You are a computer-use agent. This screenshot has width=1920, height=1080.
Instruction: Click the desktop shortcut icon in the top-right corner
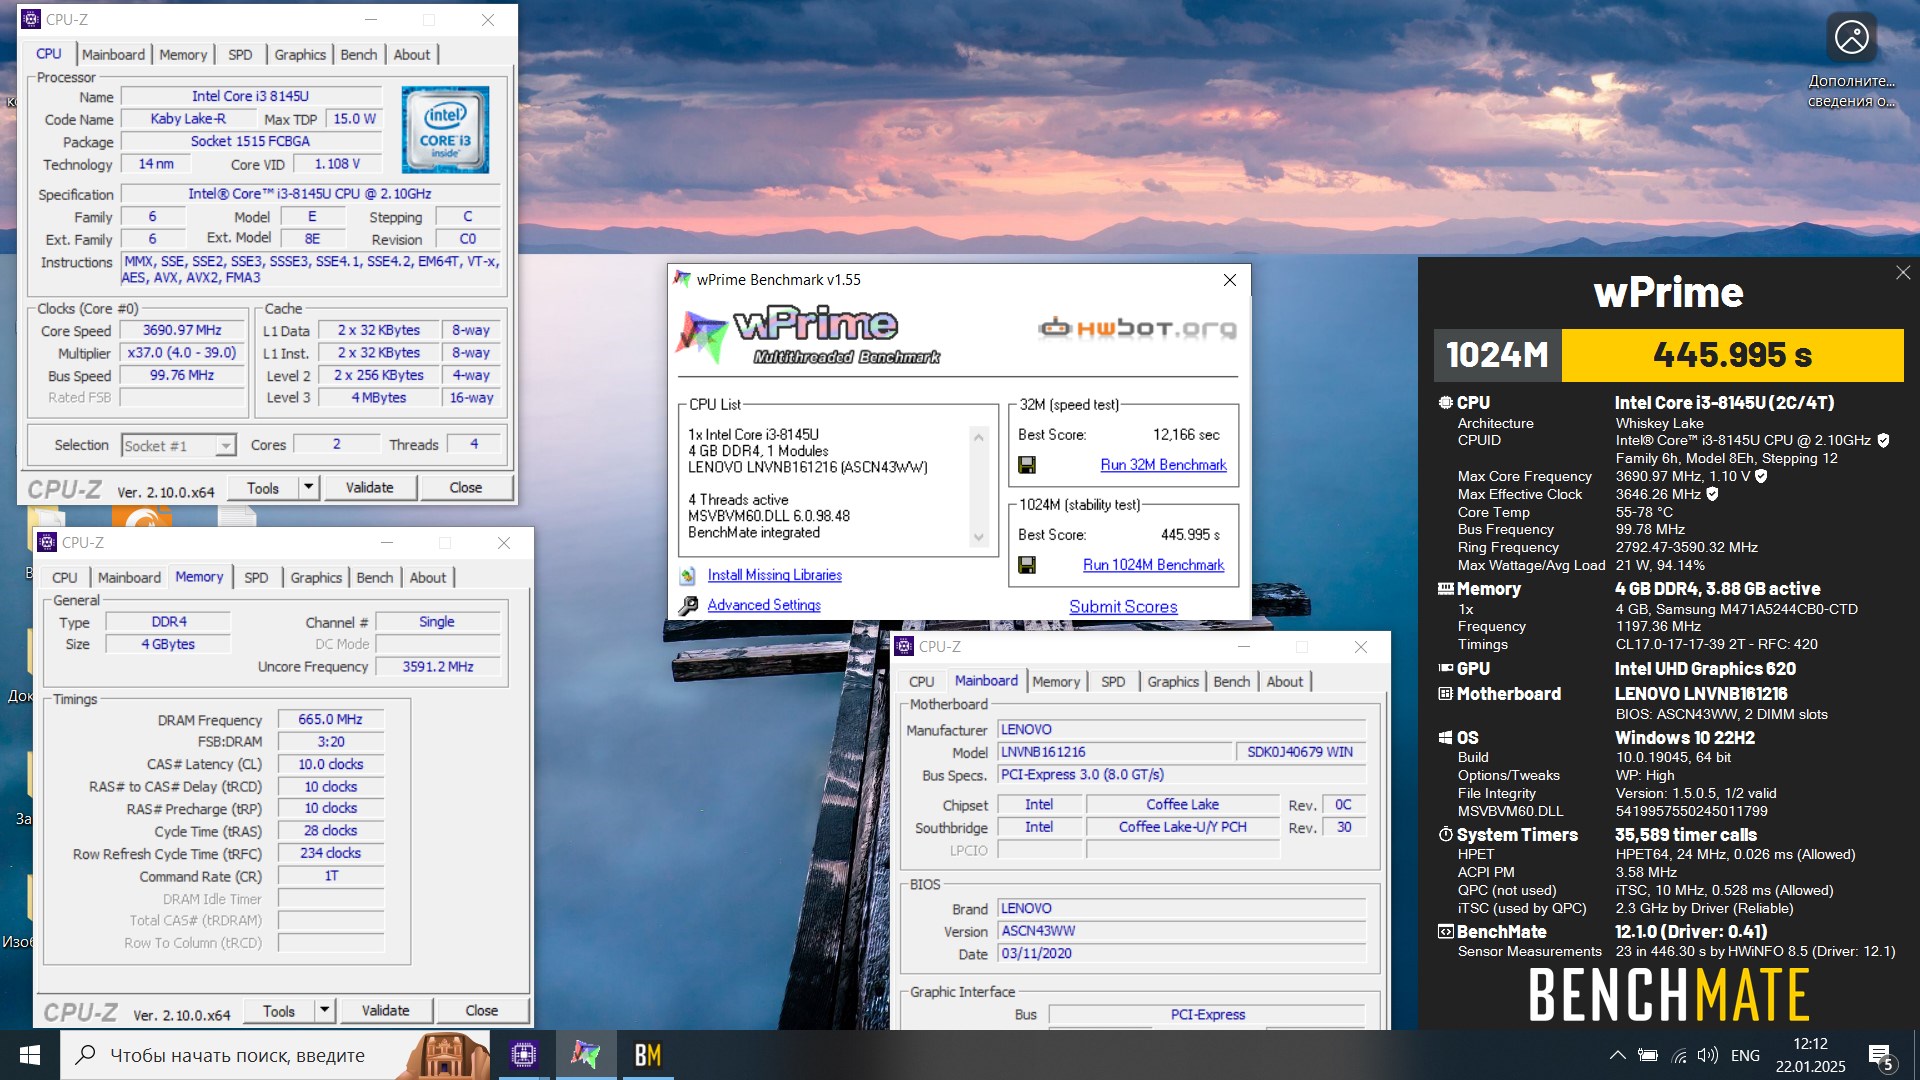pyautogui.click(x=1851, y=38)
